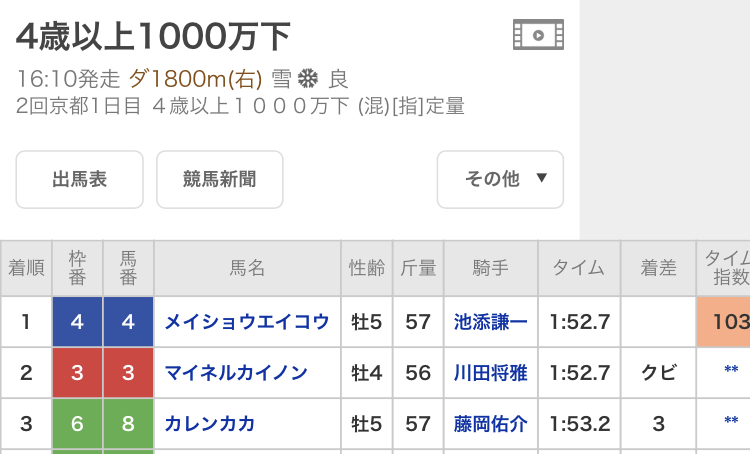Open the 競馬新聞 page
The height and width of the screenshot is (454, 750).
pos(220,179)
